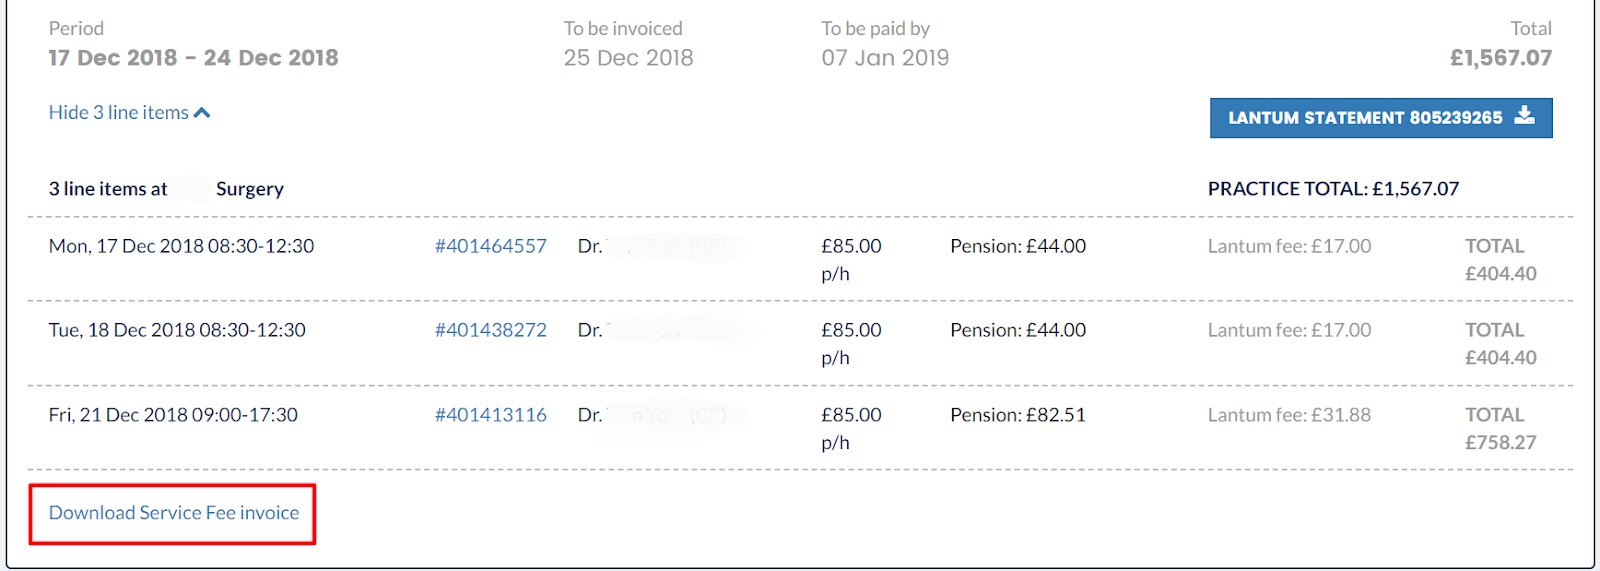The height and width of the screenshot is (571, 1600).
Task: Select the Tue, 18 Dec 2018 session row
Action: pos(800,343)
